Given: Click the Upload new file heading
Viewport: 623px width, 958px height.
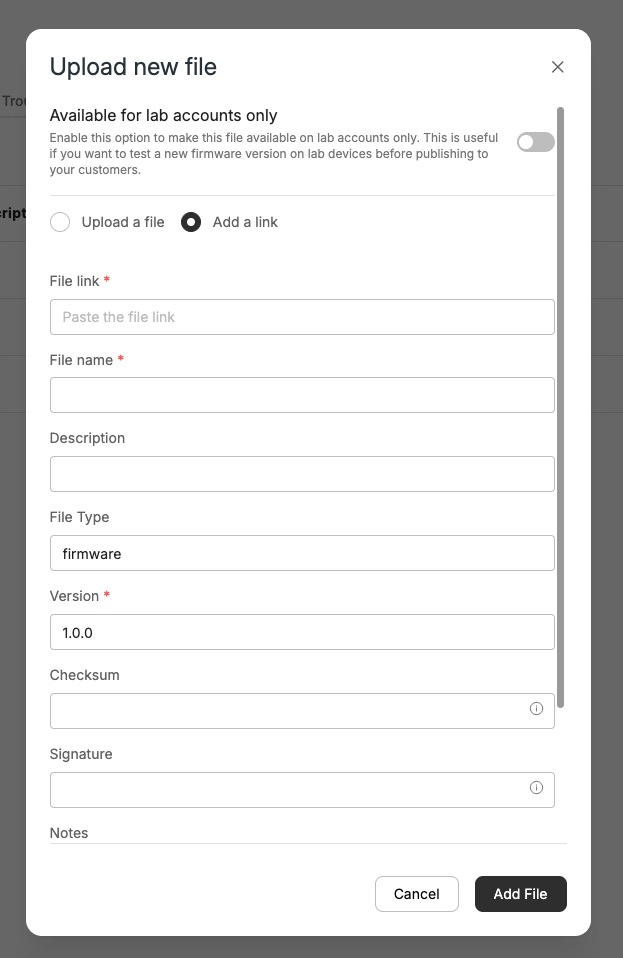Looking at the screenshot, I should [133, 67].
